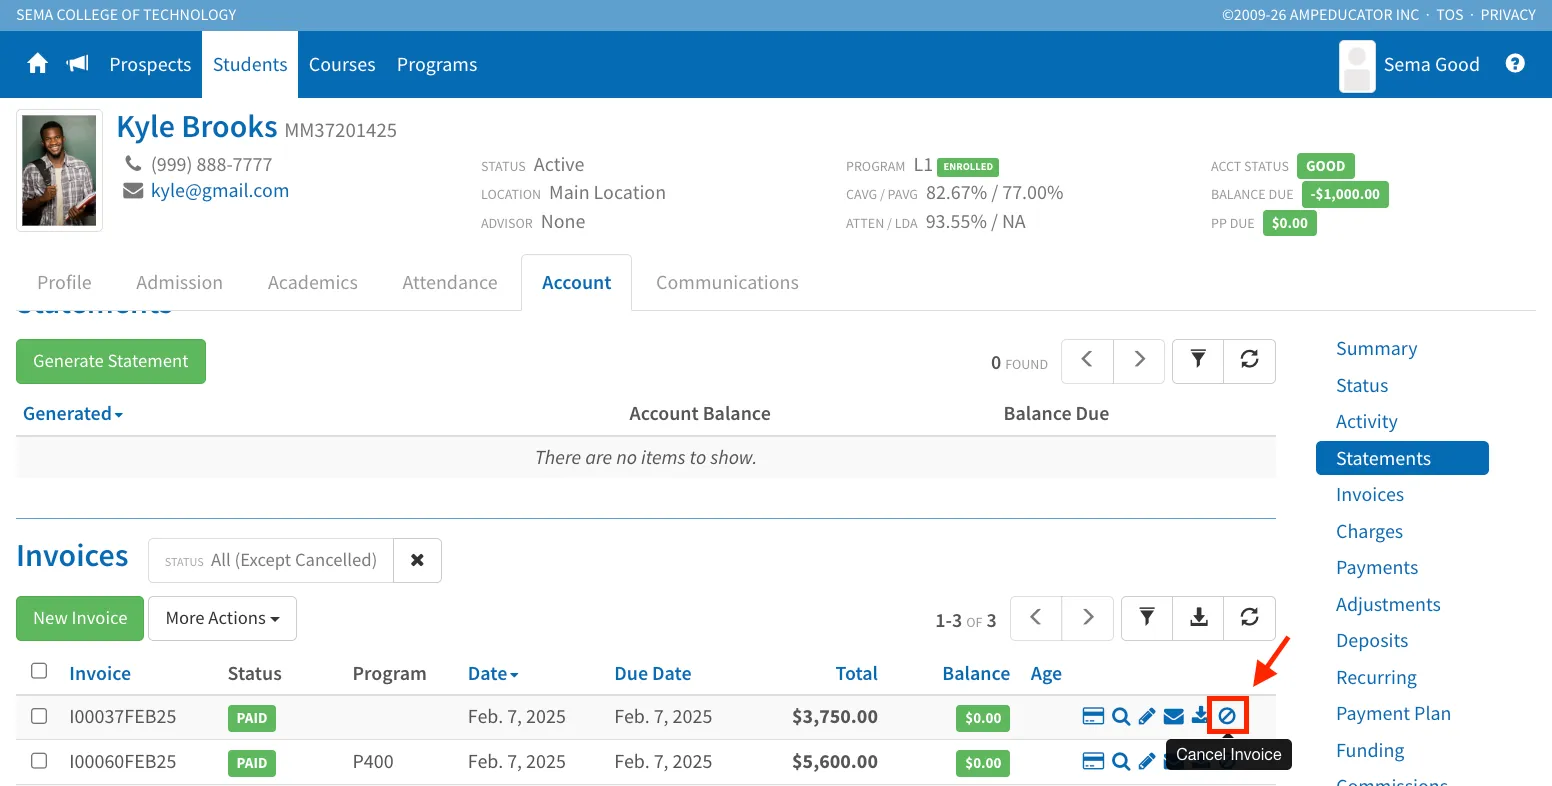
Task: Click the payment card icon for invoice I00037FEB25
Action: [1093, 716]
